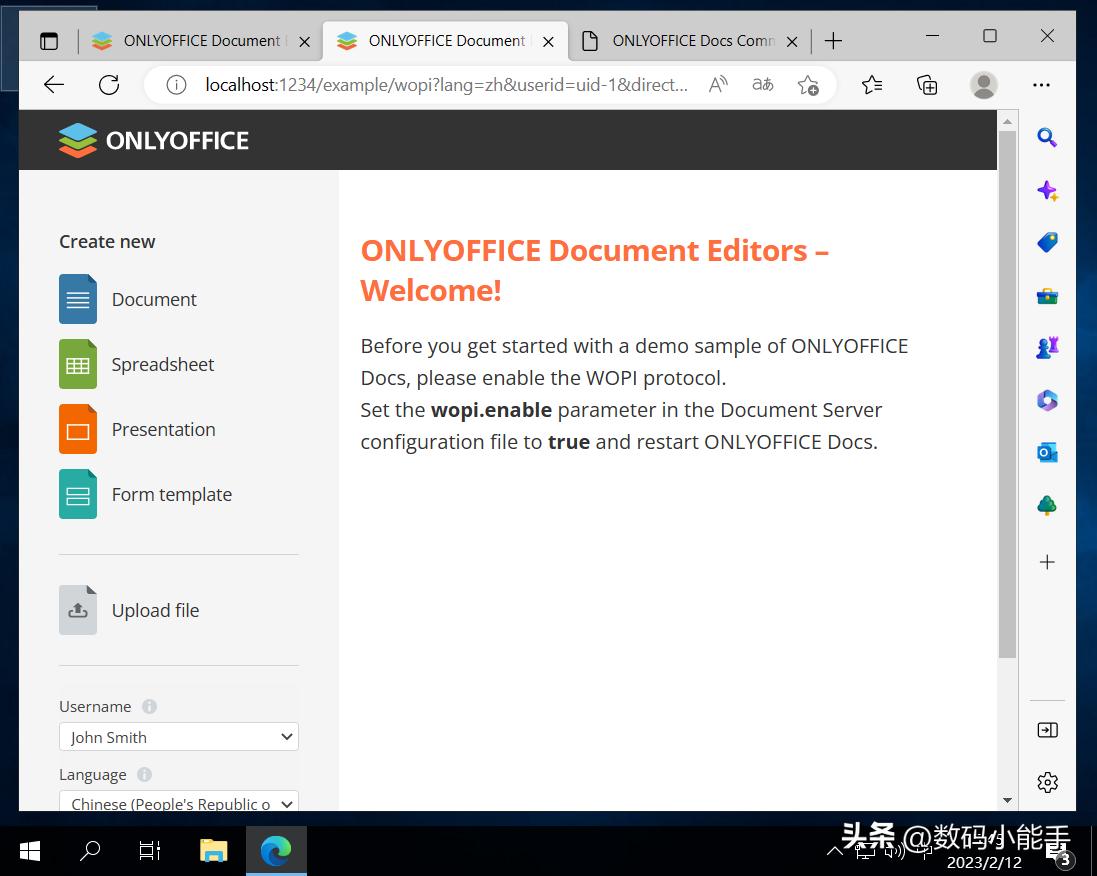This screenshot has width=1097, height=876.
Task: Open the Language dropdown set to Chinese
Action: tap(178, 803)
